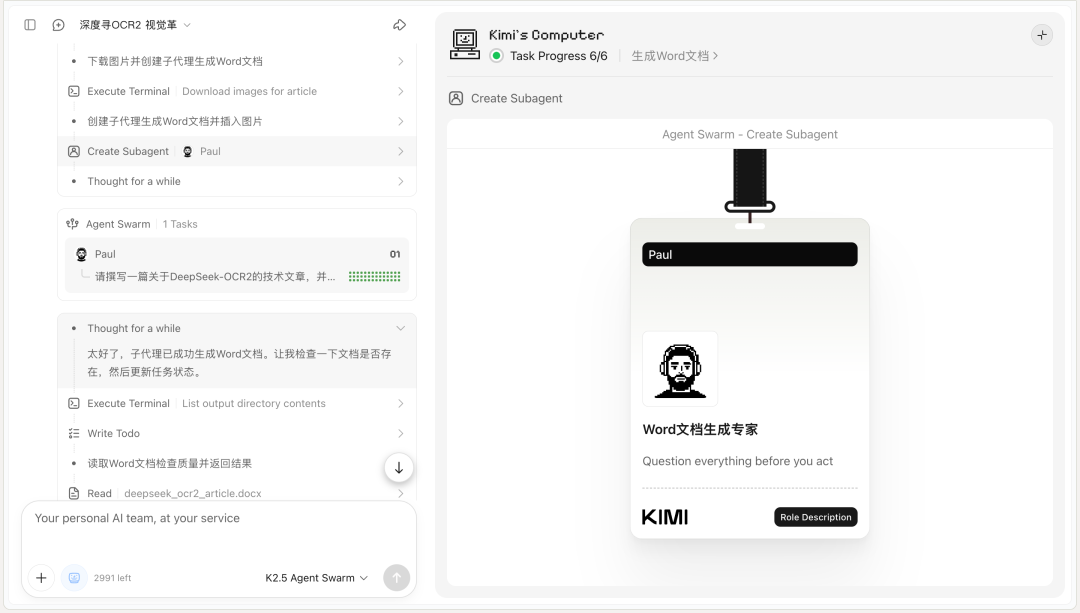Click Paul avatar in Agent Swarm card
The height and width of the screenshot is (613, 1080).
tap(81, 254)
